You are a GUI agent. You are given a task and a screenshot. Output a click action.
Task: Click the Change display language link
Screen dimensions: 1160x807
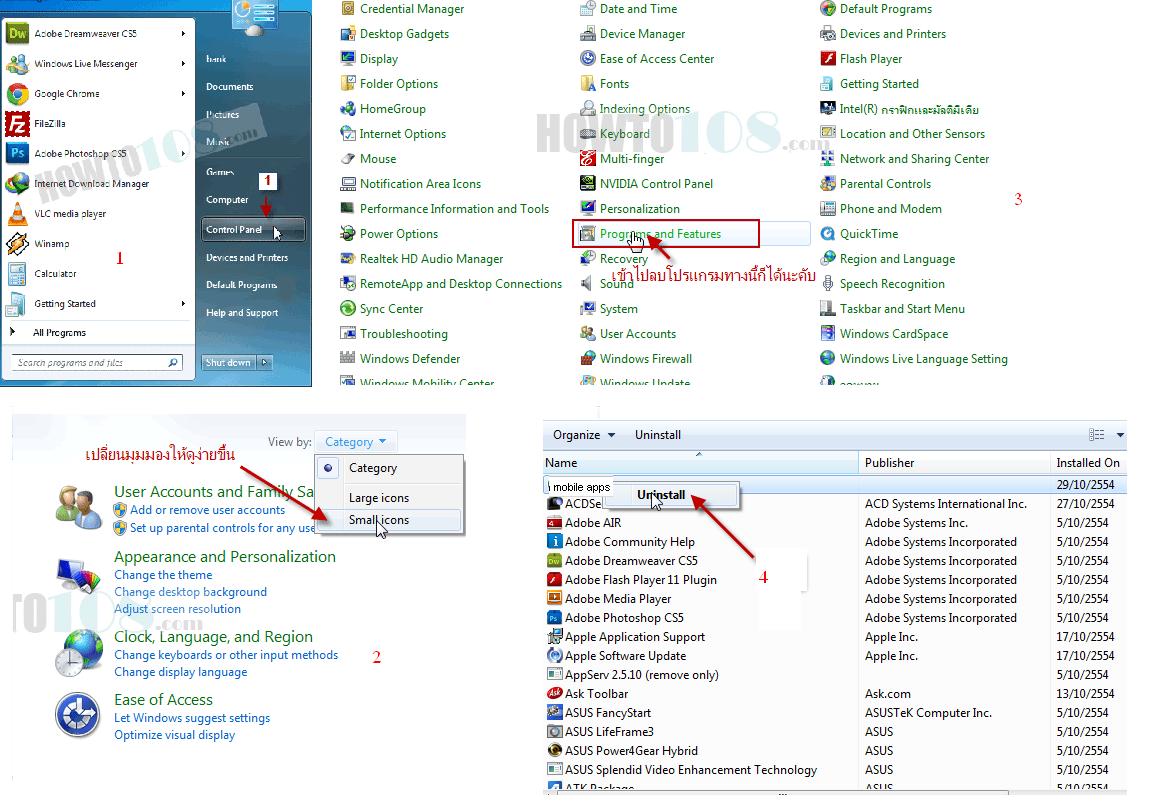[181, 672]
